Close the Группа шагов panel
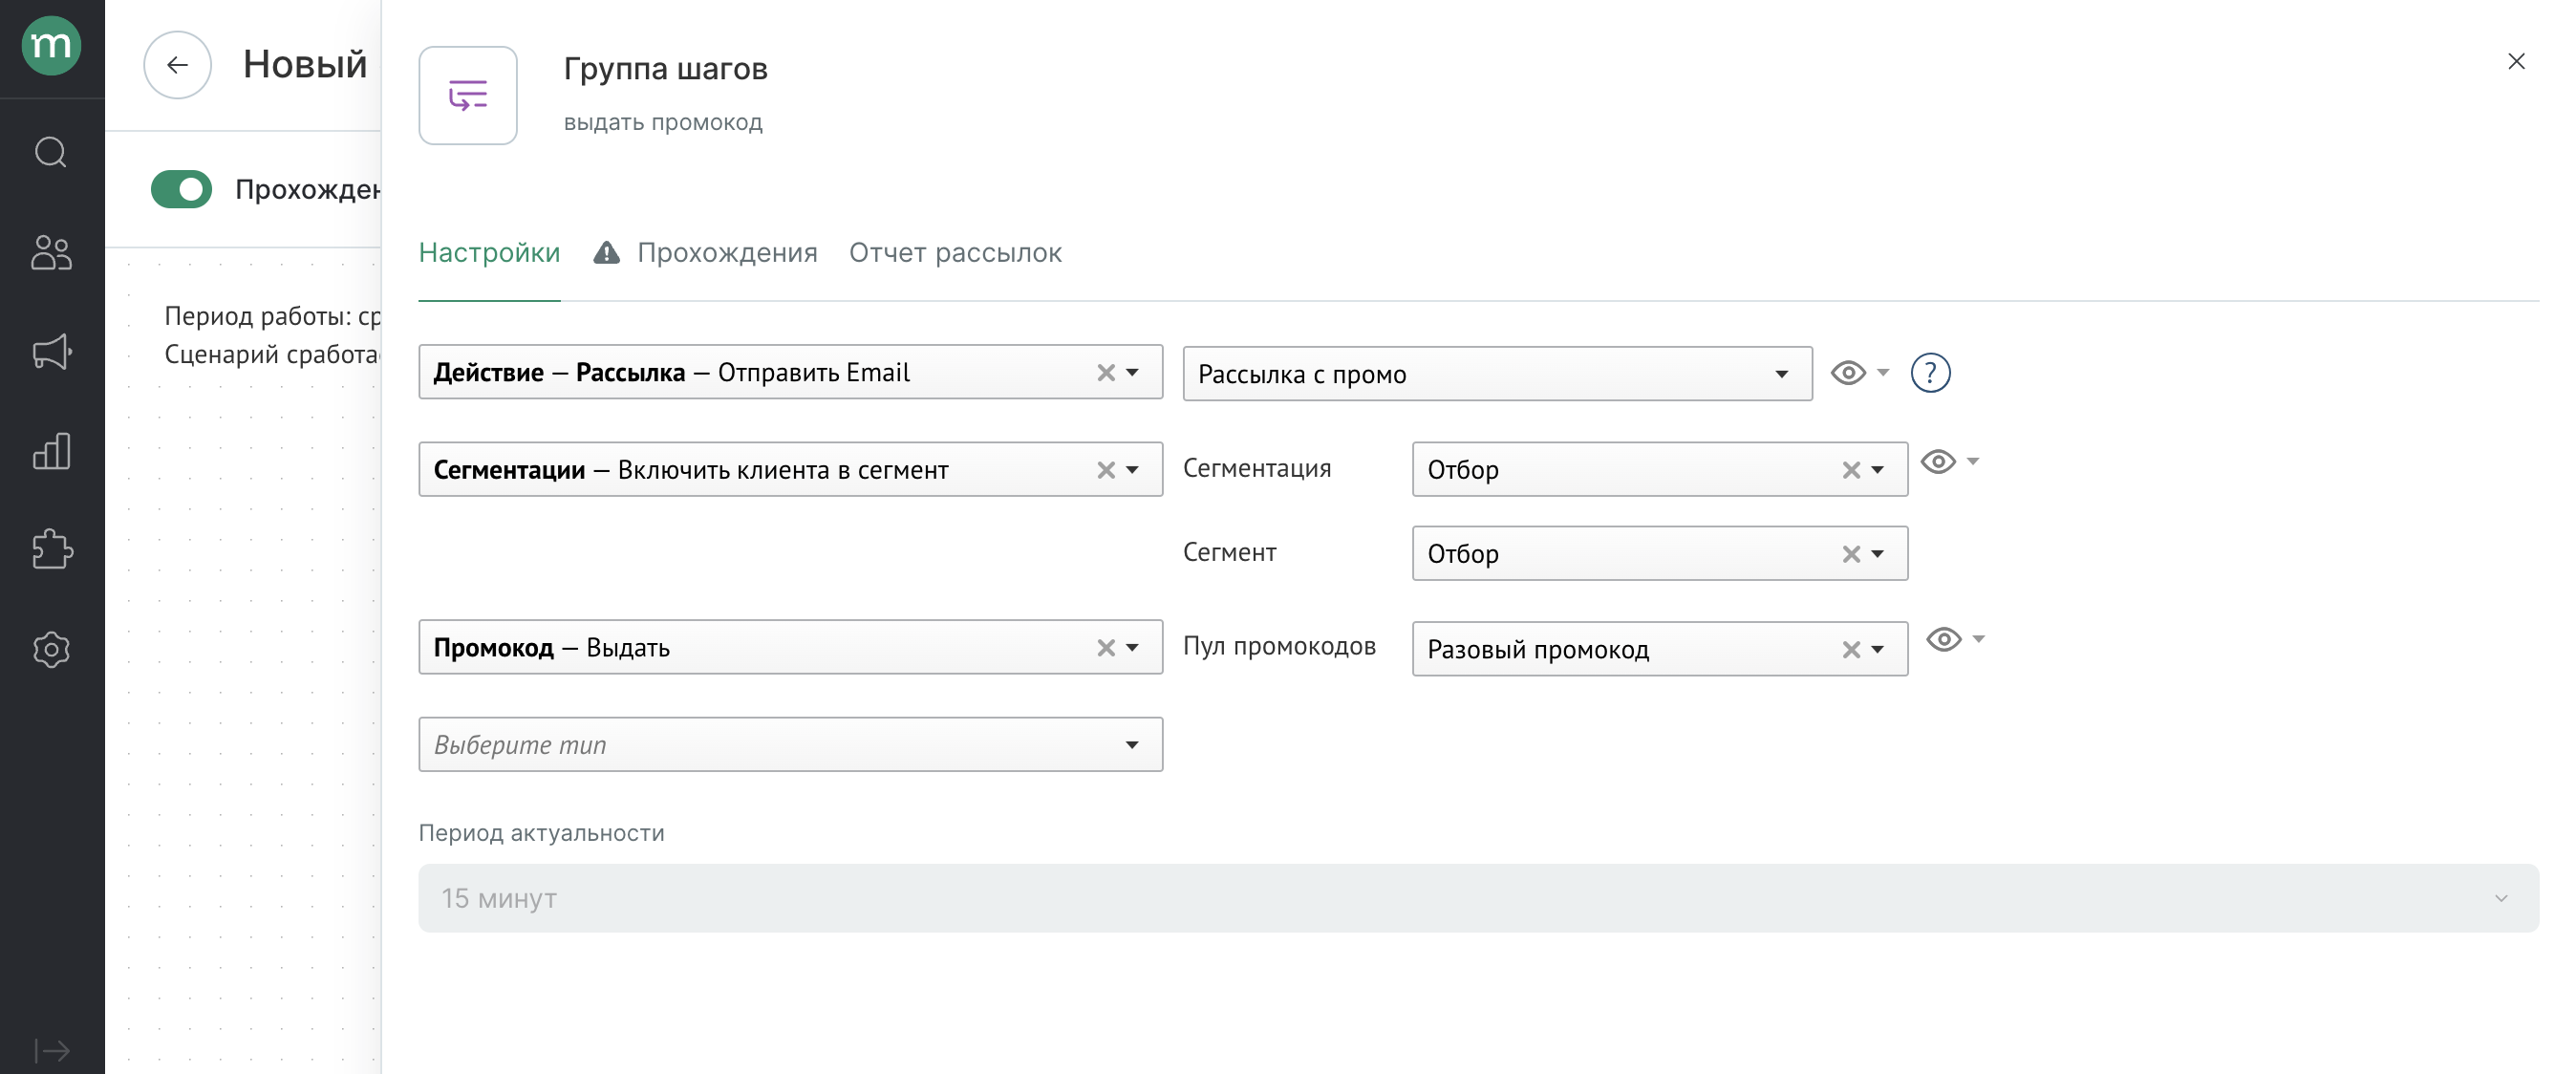Screen dimensions: 2576x1074 click(2516, 62)
